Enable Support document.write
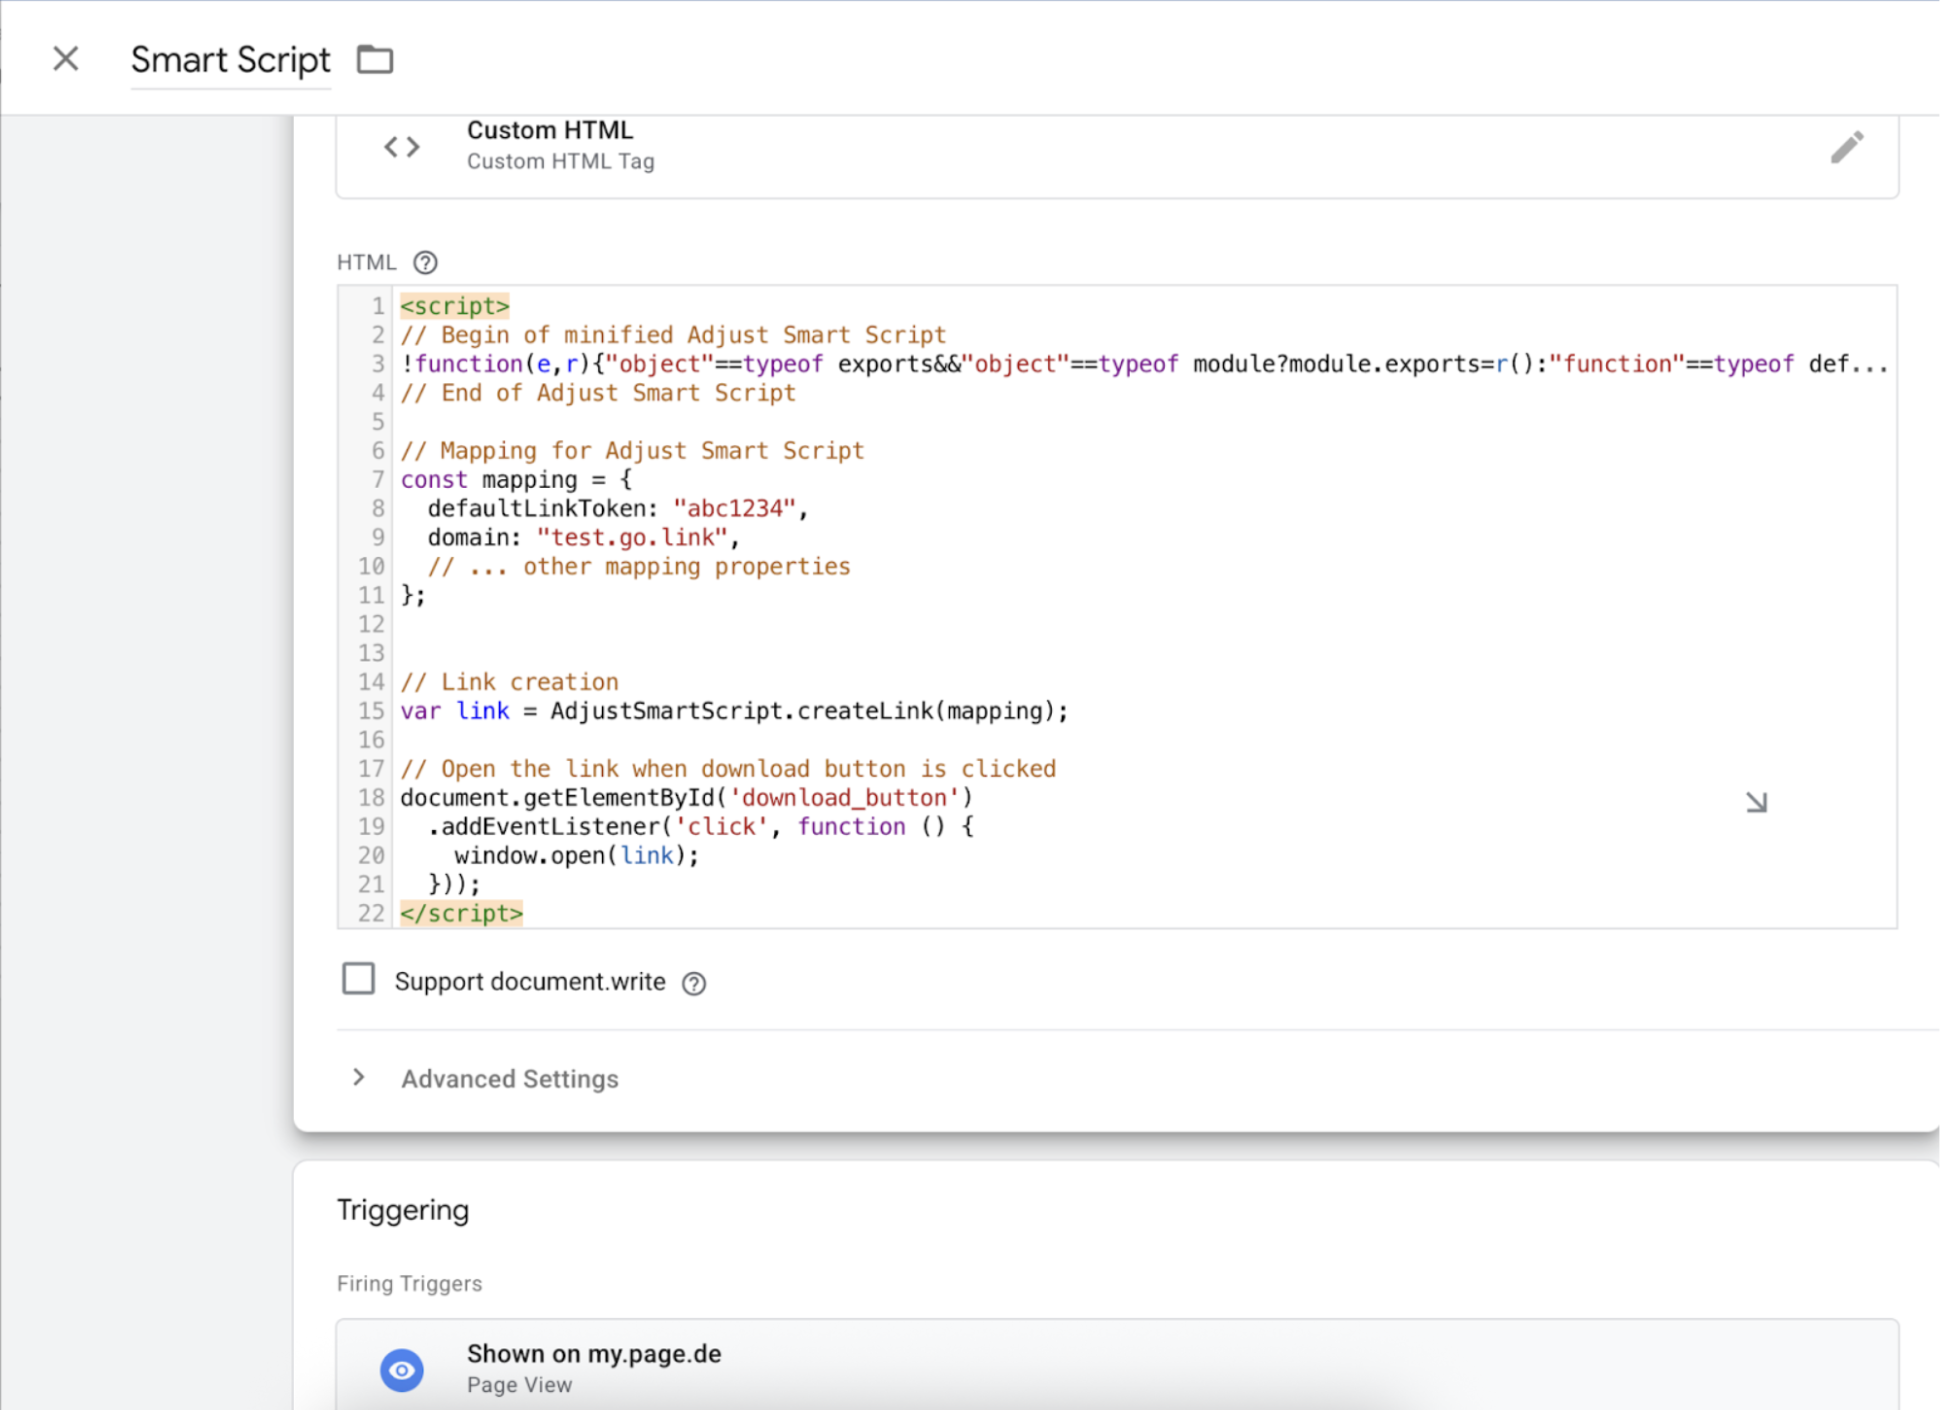This screenshot has width=1942, height=1410. [x=357, y=979]
